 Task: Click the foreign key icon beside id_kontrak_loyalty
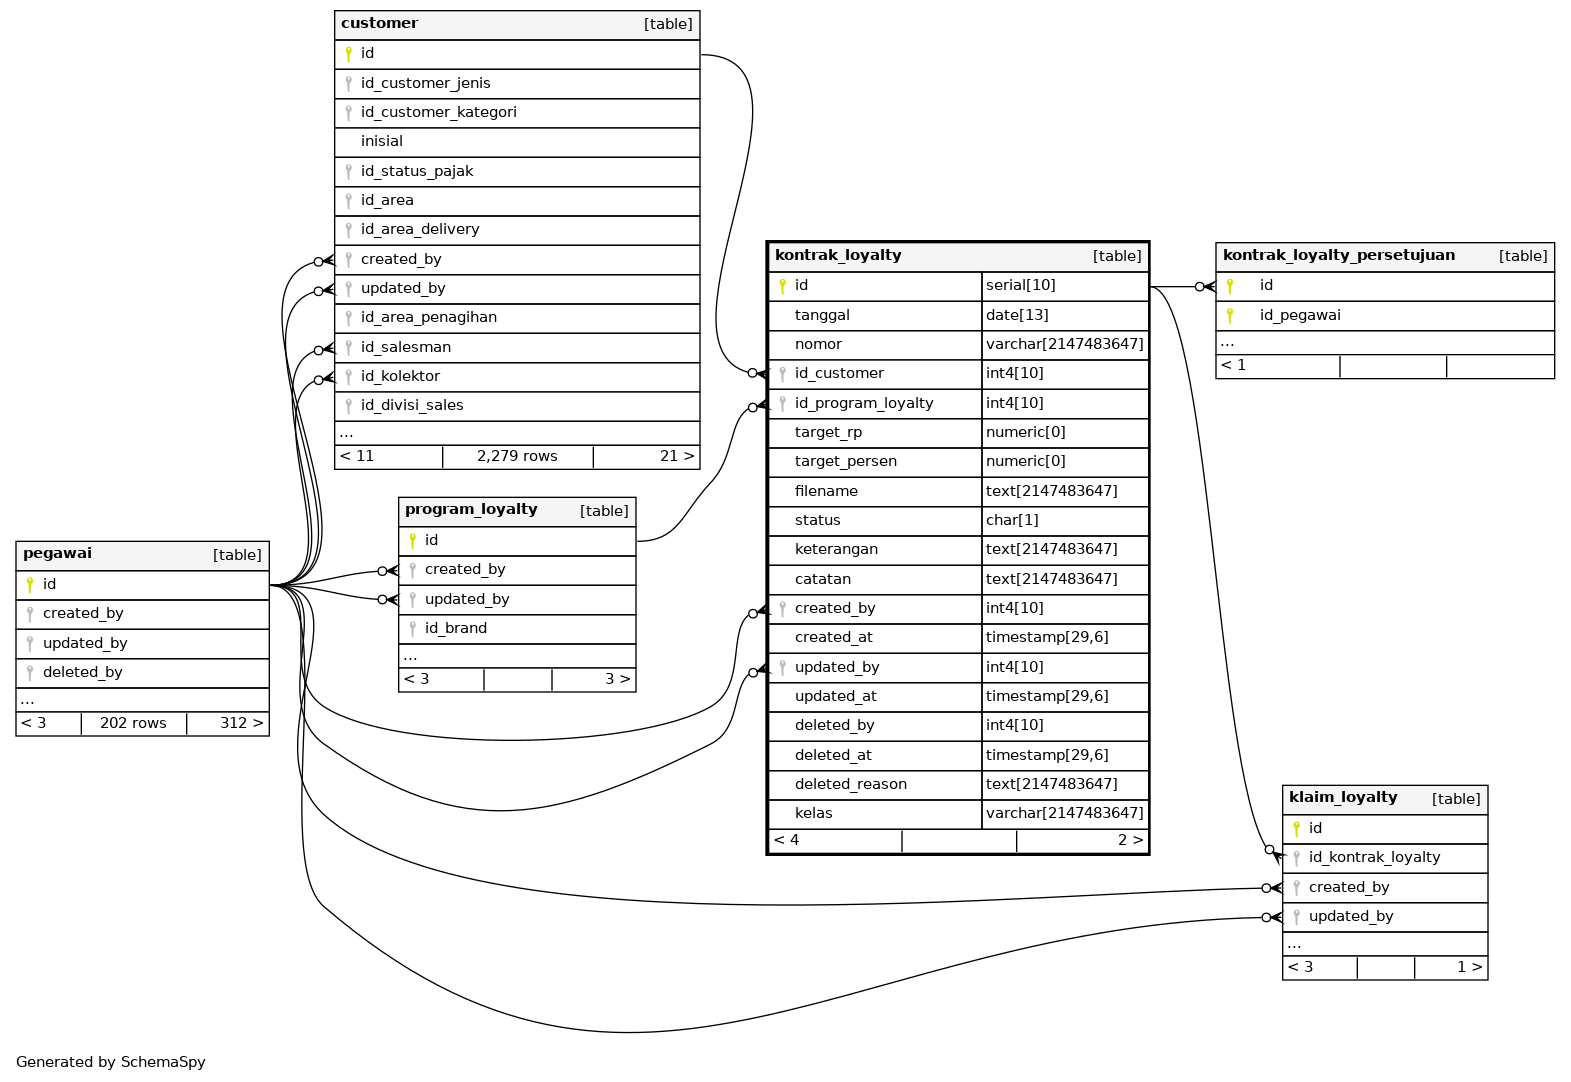point(1296,858)
